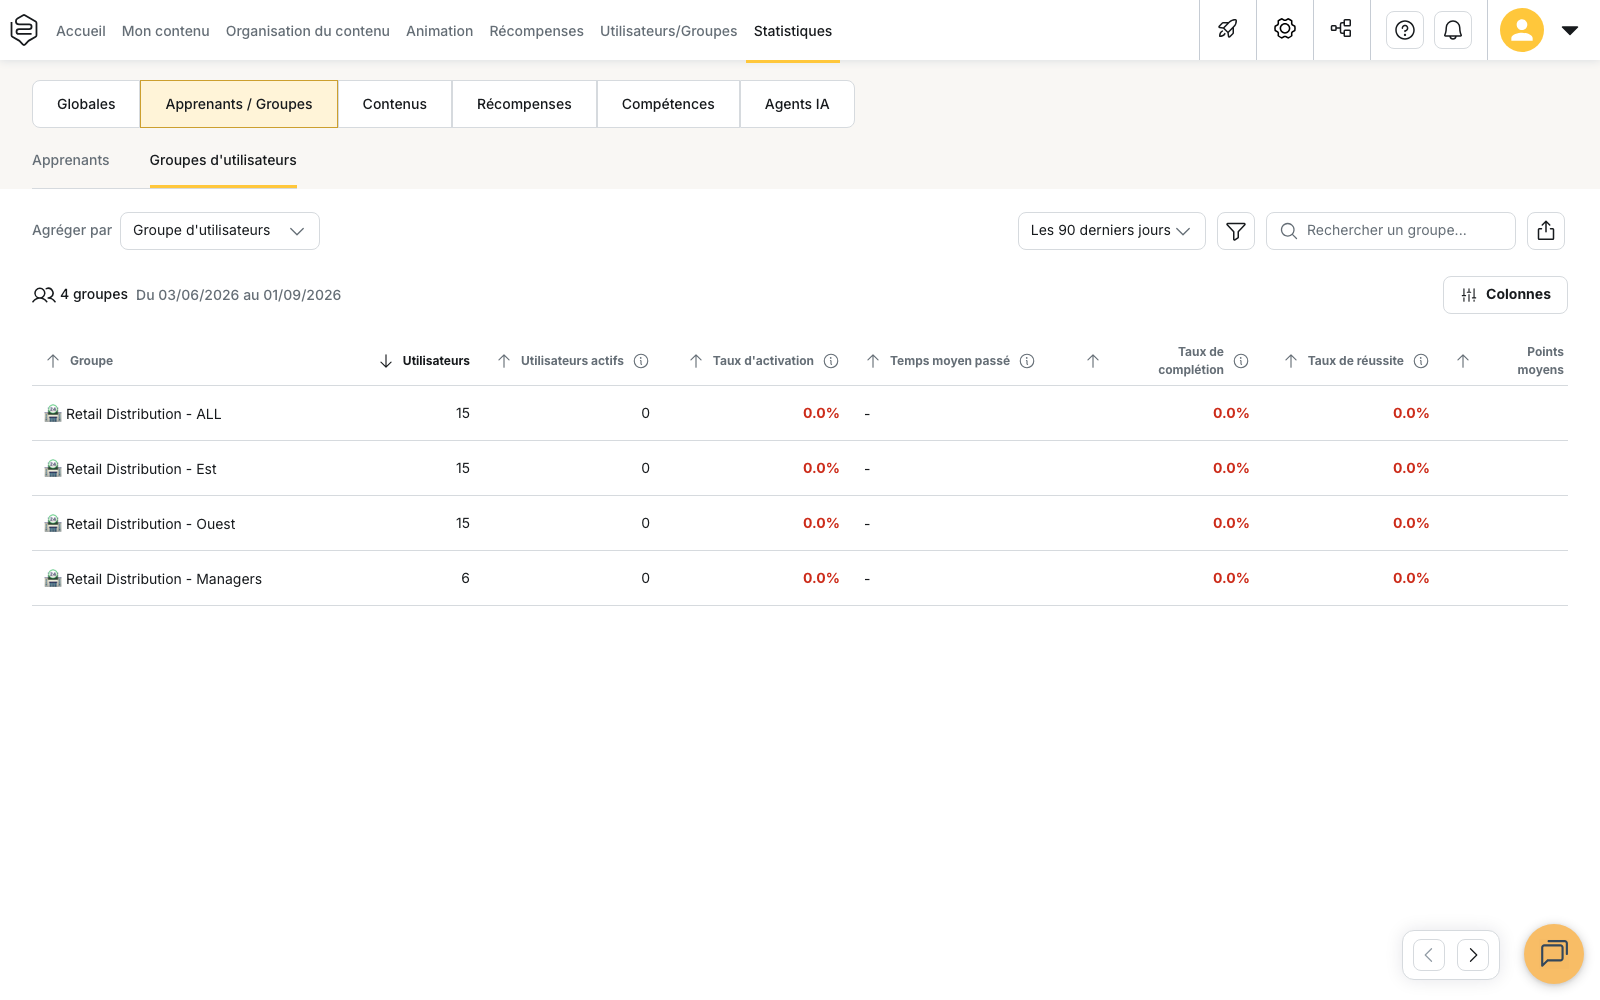Open Organisation du contenu navigation item
The height and width of the screenshot is (1000, 1600).
(x=308, y=31)
